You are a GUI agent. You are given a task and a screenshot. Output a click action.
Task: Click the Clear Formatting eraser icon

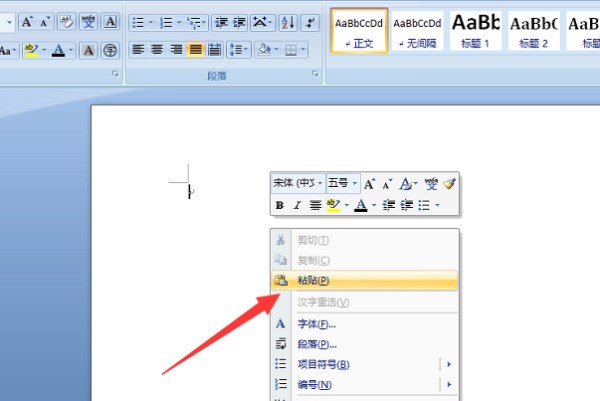pos(67,22)
